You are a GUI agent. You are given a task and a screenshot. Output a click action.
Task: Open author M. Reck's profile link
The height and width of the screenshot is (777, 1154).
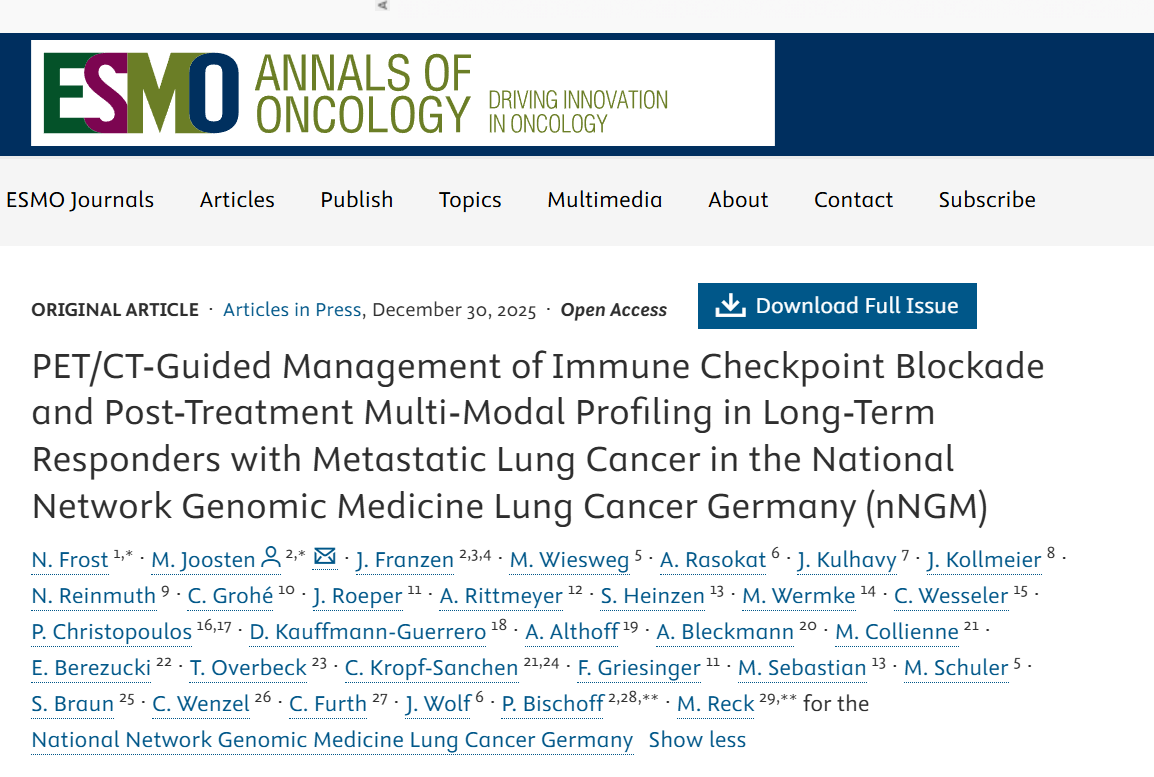point(716,705)
